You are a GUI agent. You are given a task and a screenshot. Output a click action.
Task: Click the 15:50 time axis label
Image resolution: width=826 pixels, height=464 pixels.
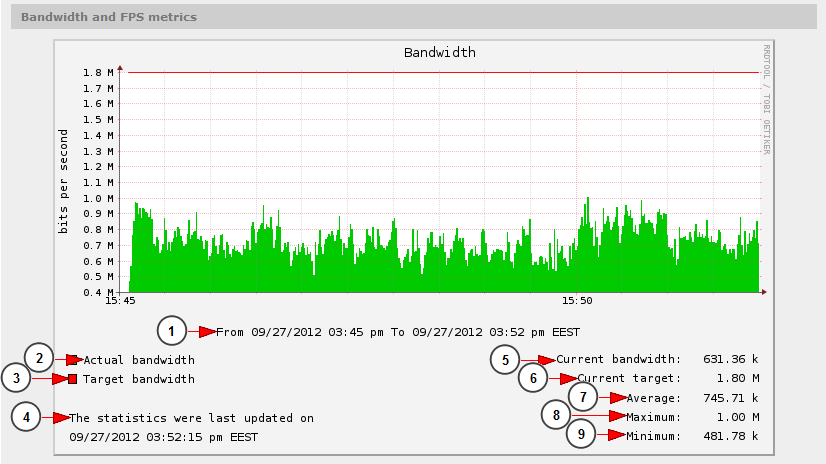[577, 301]
